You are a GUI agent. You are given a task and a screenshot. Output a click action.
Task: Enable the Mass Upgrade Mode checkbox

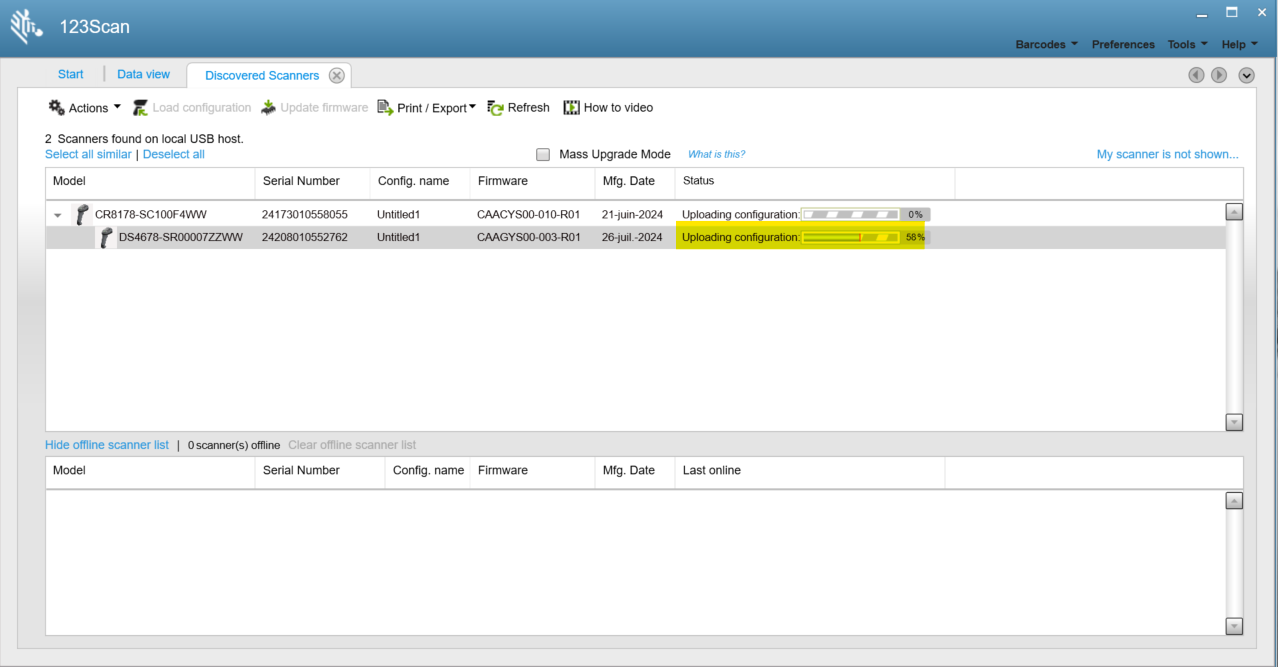point(543,155)
